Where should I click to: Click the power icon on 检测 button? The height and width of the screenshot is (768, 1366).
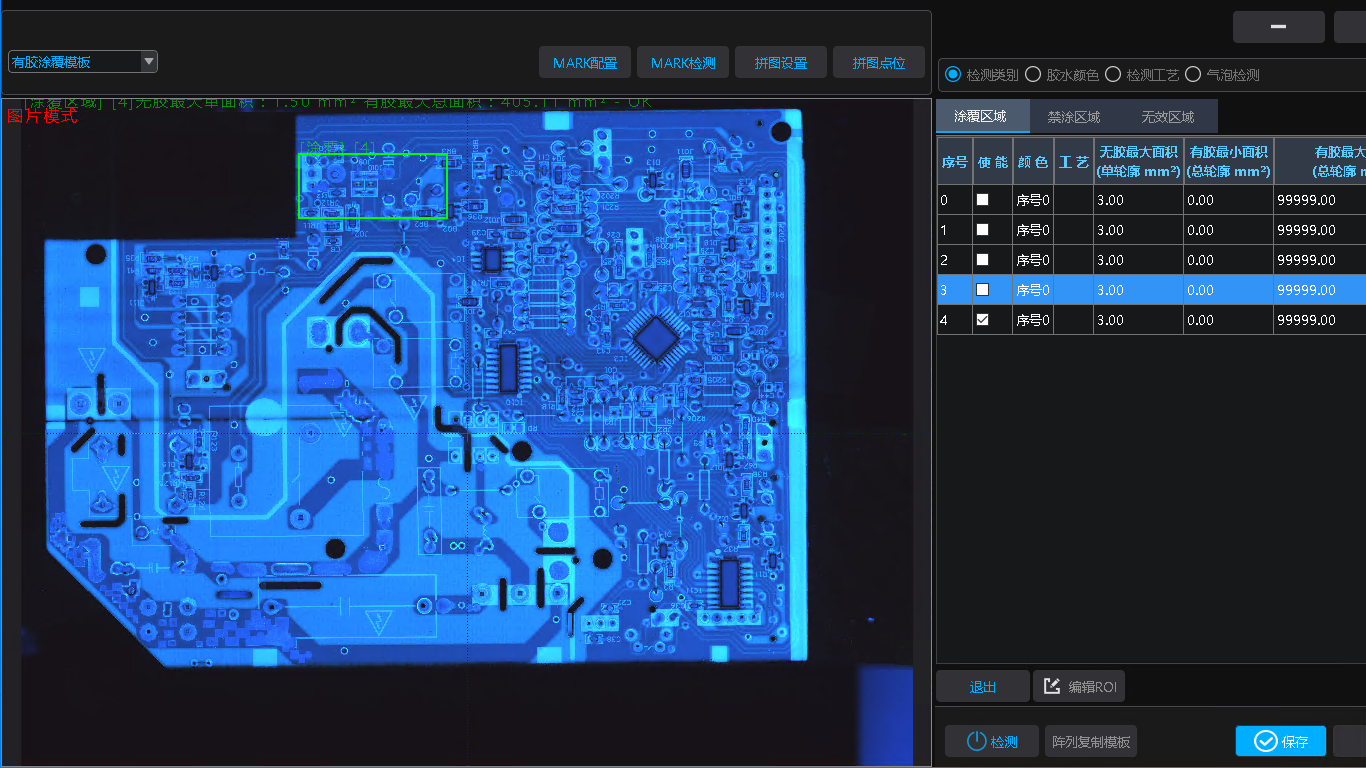[976, 742]
